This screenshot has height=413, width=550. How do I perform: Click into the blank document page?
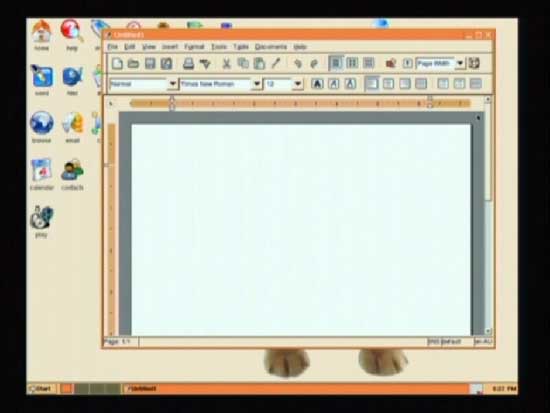point(301,229)
